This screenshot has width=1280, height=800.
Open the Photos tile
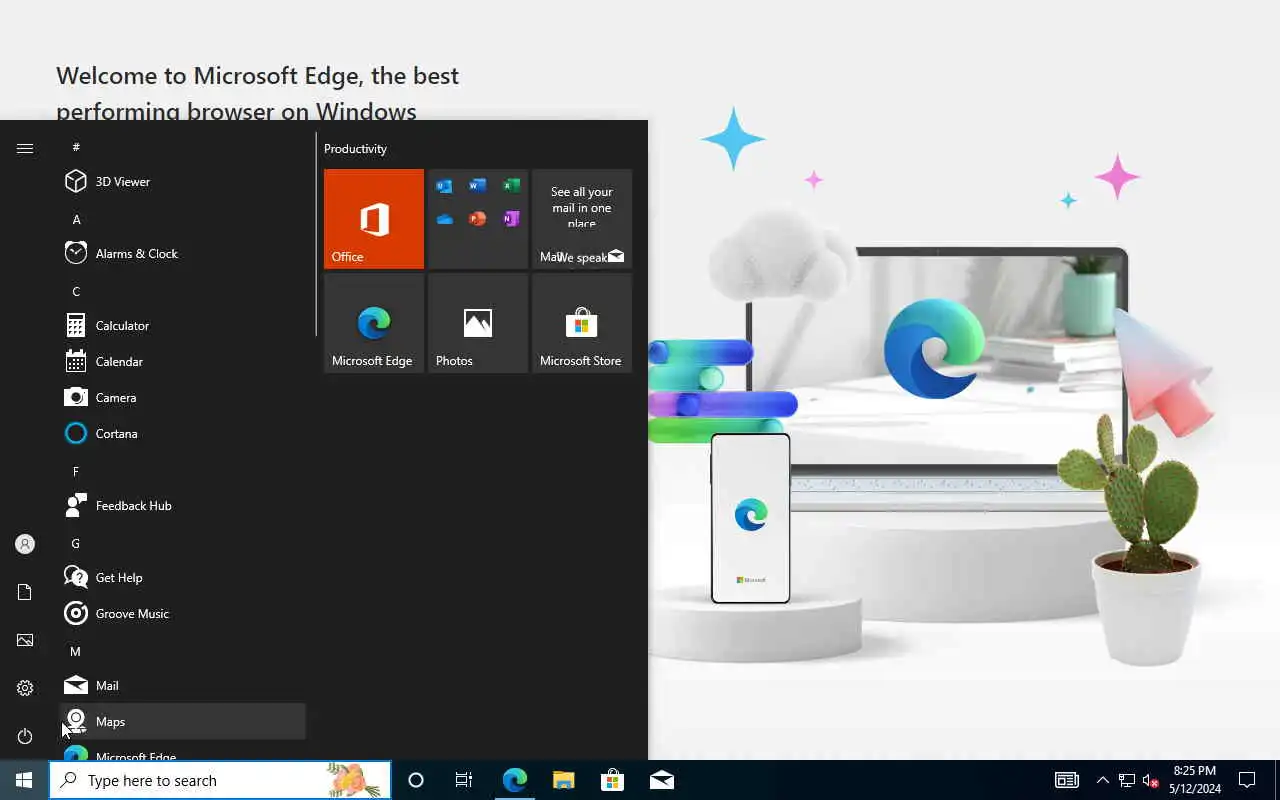click(478, 323)
